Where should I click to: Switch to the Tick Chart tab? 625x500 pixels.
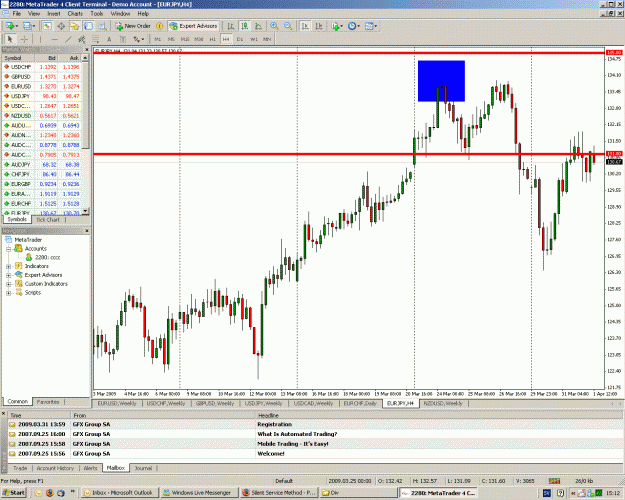(47, 220)
